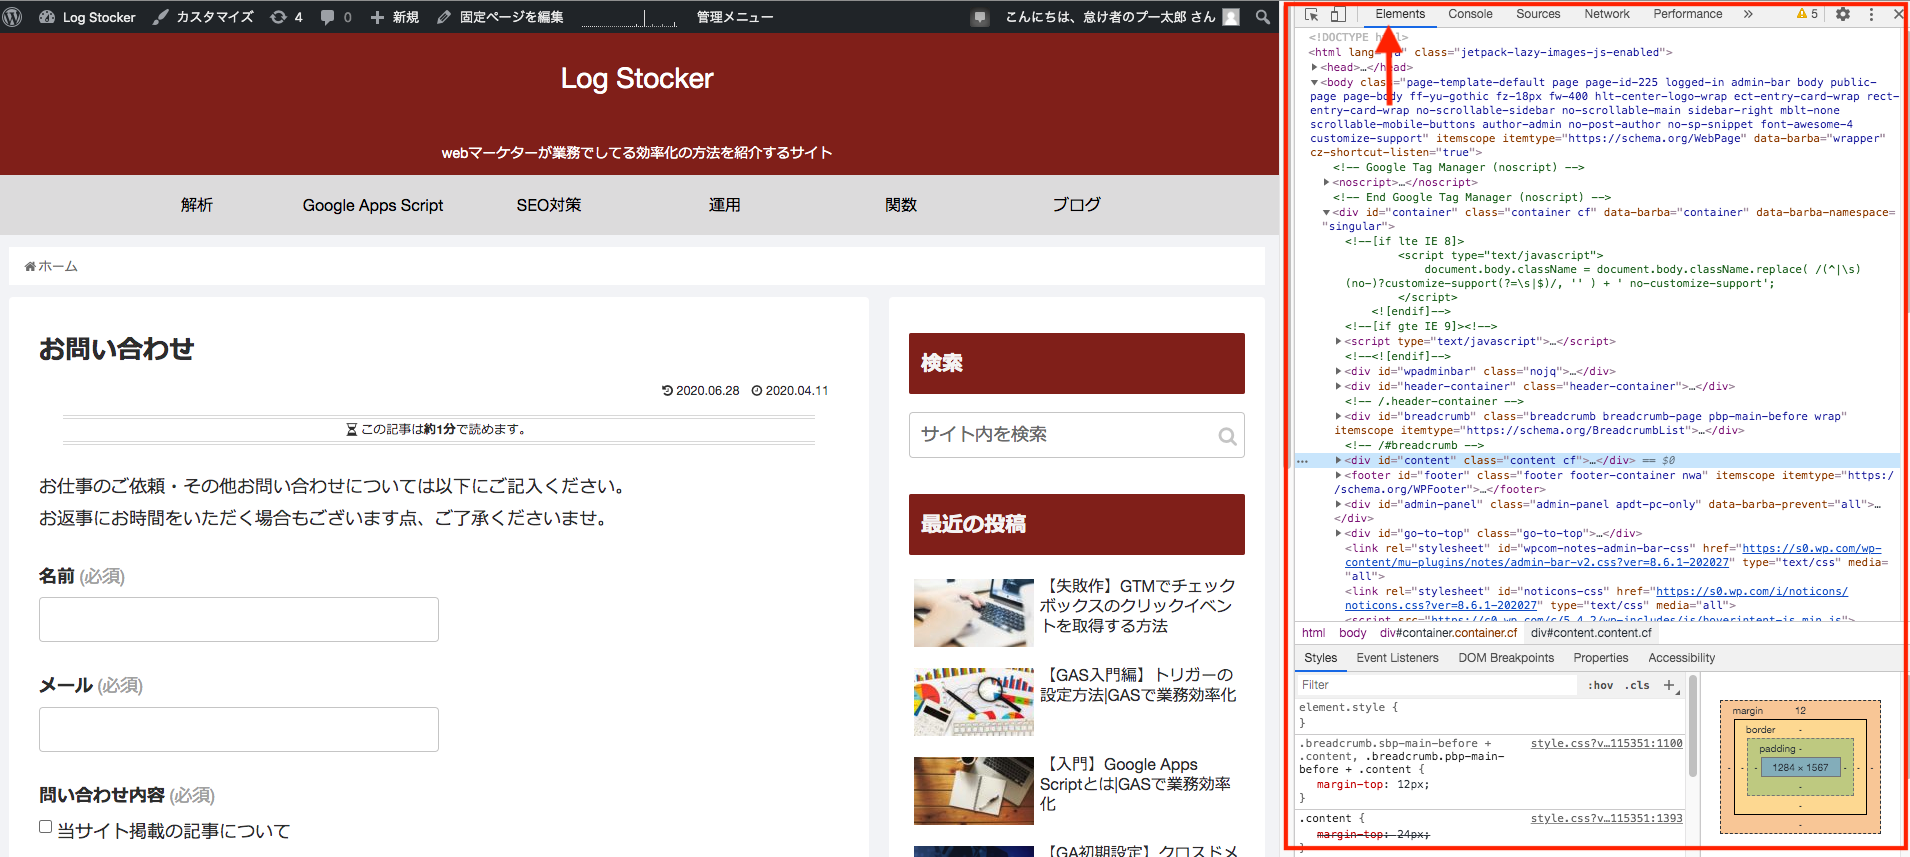Viewport: 1910px width, 857px height.
Task: Click the admin bar search magnifier icon
Action: click(1263, 17)
